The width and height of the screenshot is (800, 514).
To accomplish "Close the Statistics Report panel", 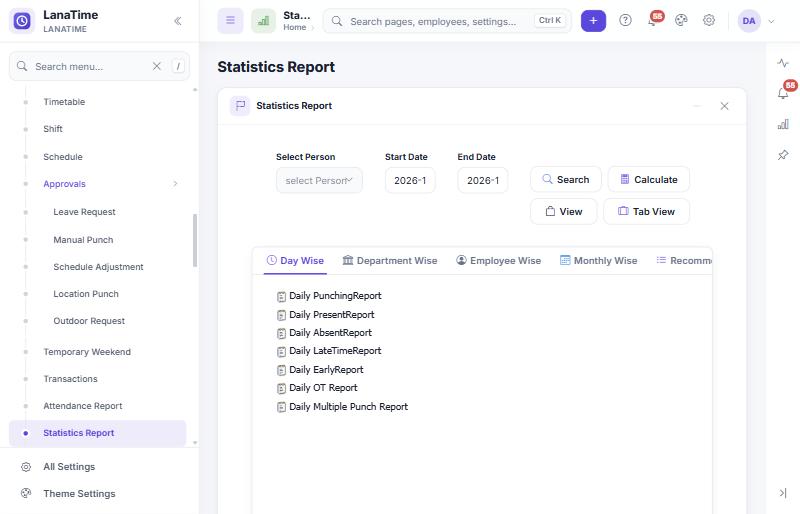I will (x=724, y=106).
